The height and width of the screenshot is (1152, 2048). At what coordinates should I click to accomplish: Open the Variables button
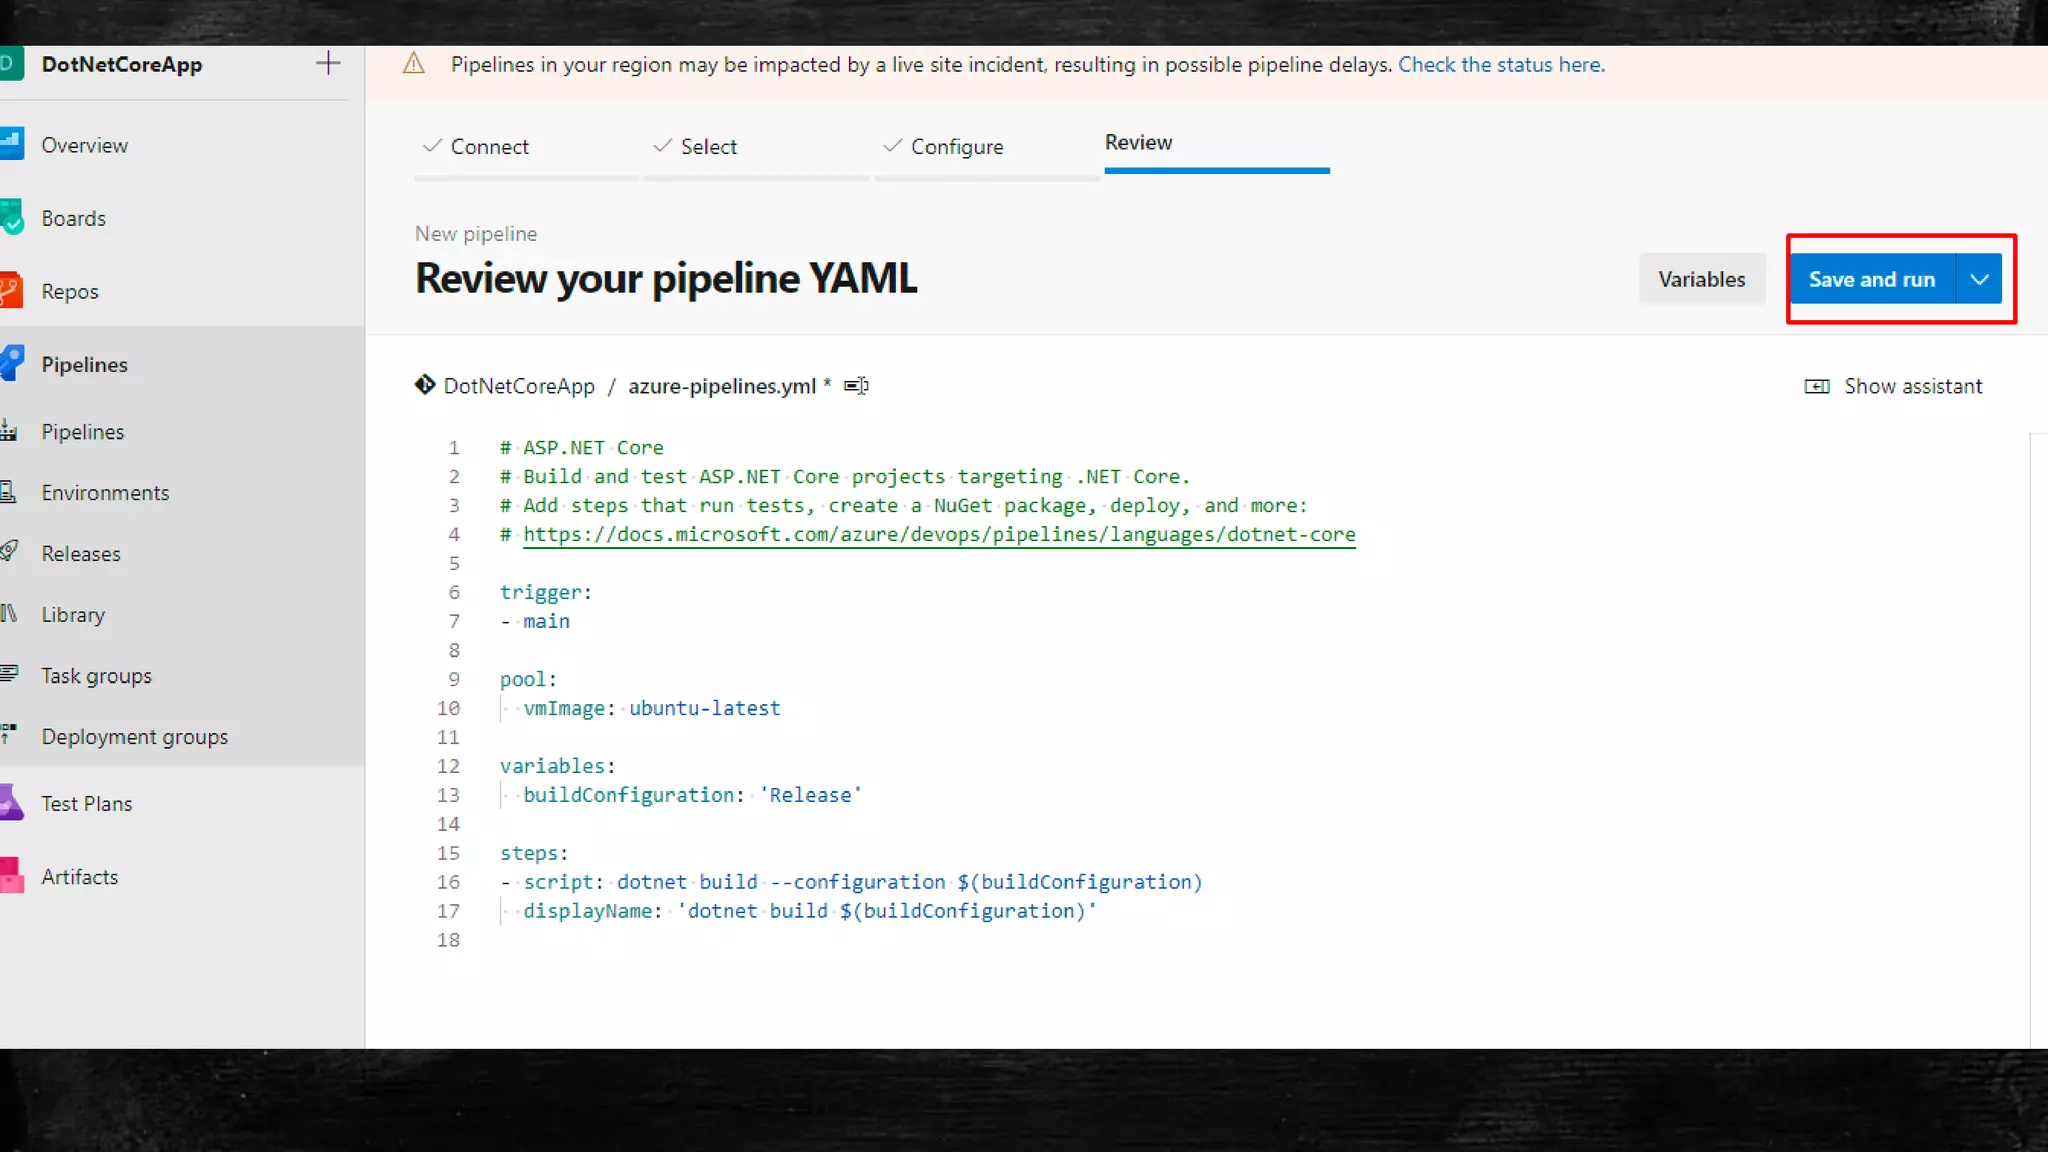pos(1702,279)
